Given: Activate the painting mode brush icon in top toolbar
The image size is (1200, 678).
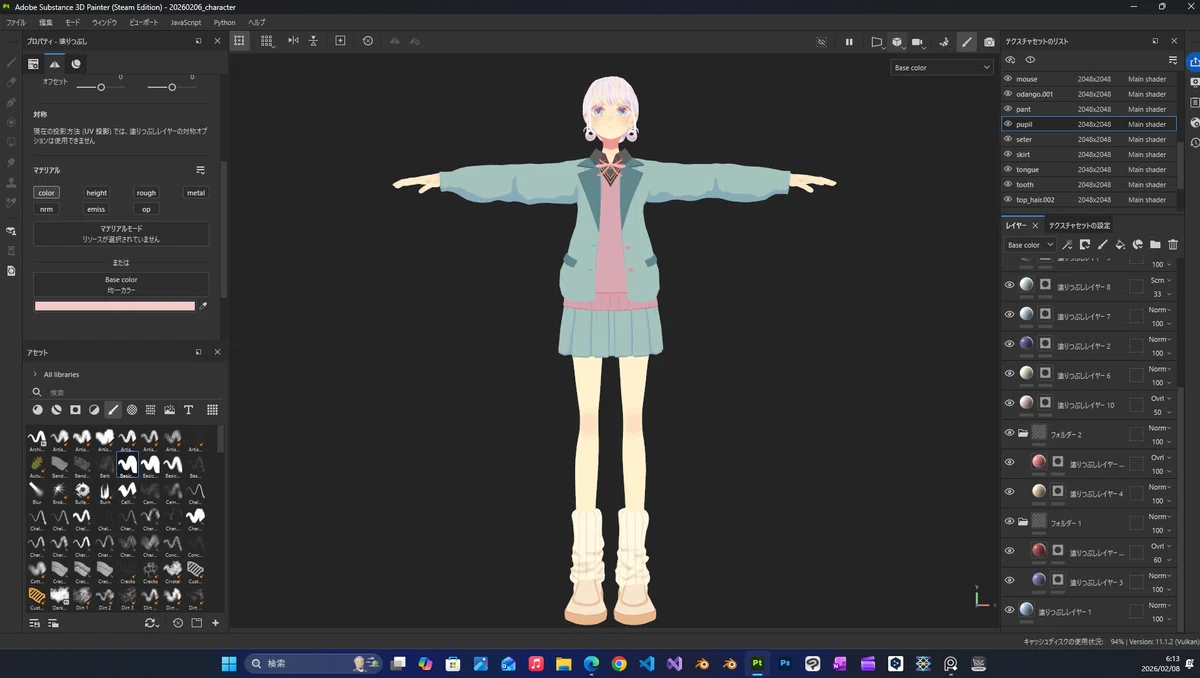Looking at the screenshot, I should [966, 42].
